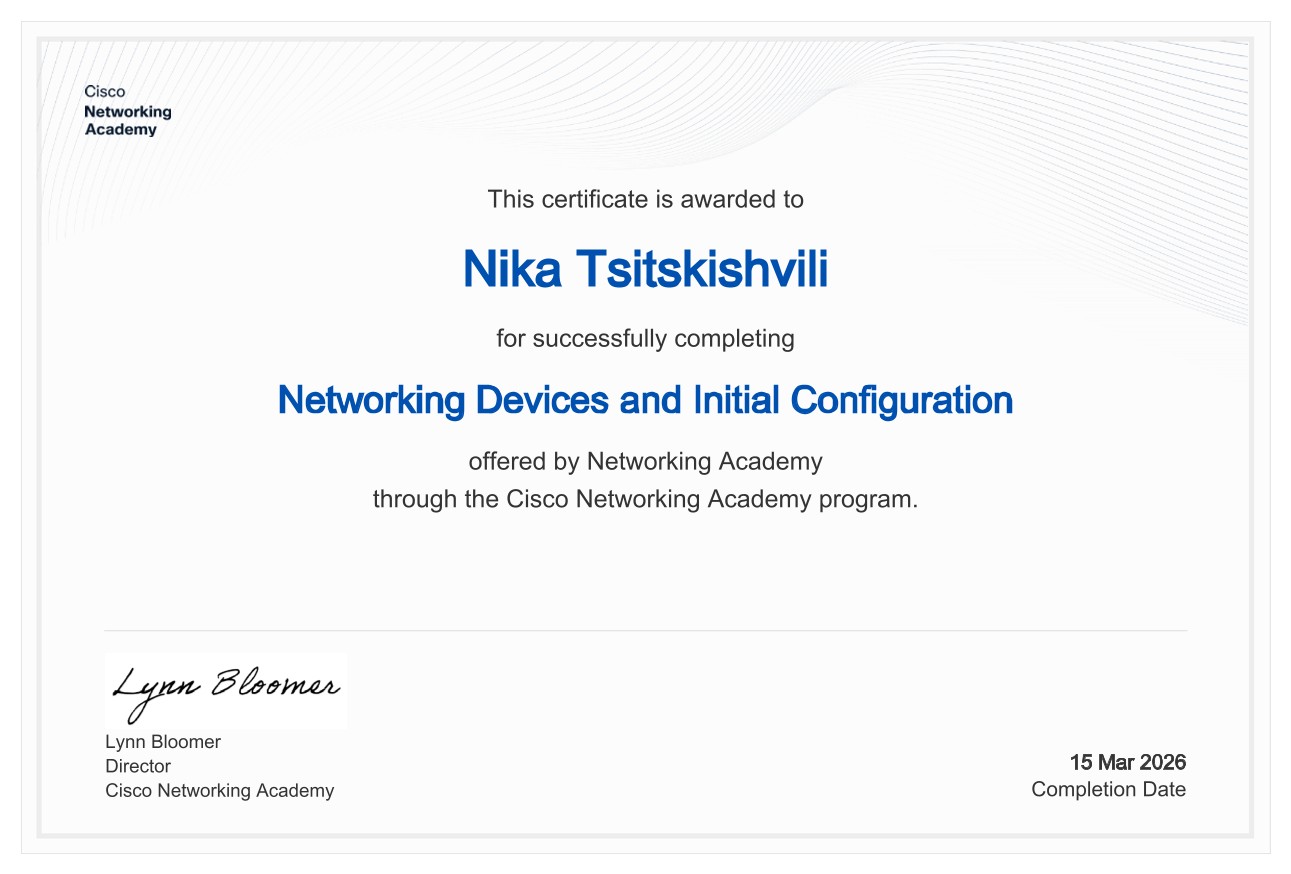Click "through the Cisco Networking Academy program." line
Screen dimensions: 1291x874
click(x=645, y=498)
